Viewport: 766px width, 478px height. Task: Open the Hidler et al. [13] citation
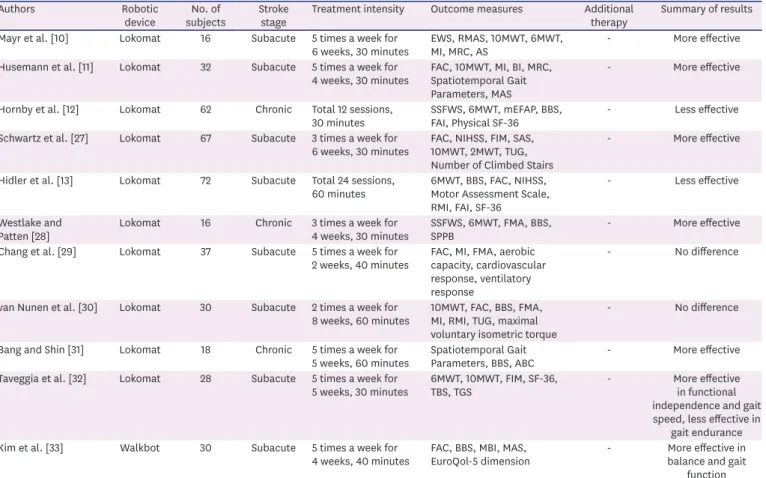pyautogui.click(x=36, y=181)
